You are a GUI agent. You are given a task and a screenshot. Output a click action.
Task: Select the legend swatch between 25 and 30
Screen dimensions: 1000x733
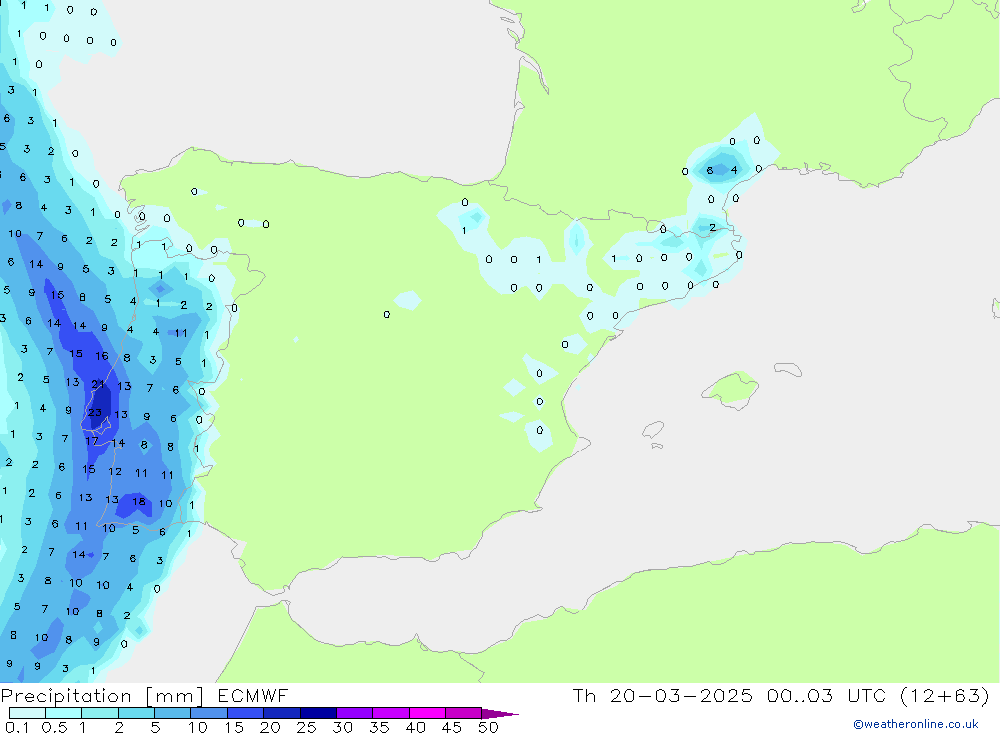pos(318,713)
